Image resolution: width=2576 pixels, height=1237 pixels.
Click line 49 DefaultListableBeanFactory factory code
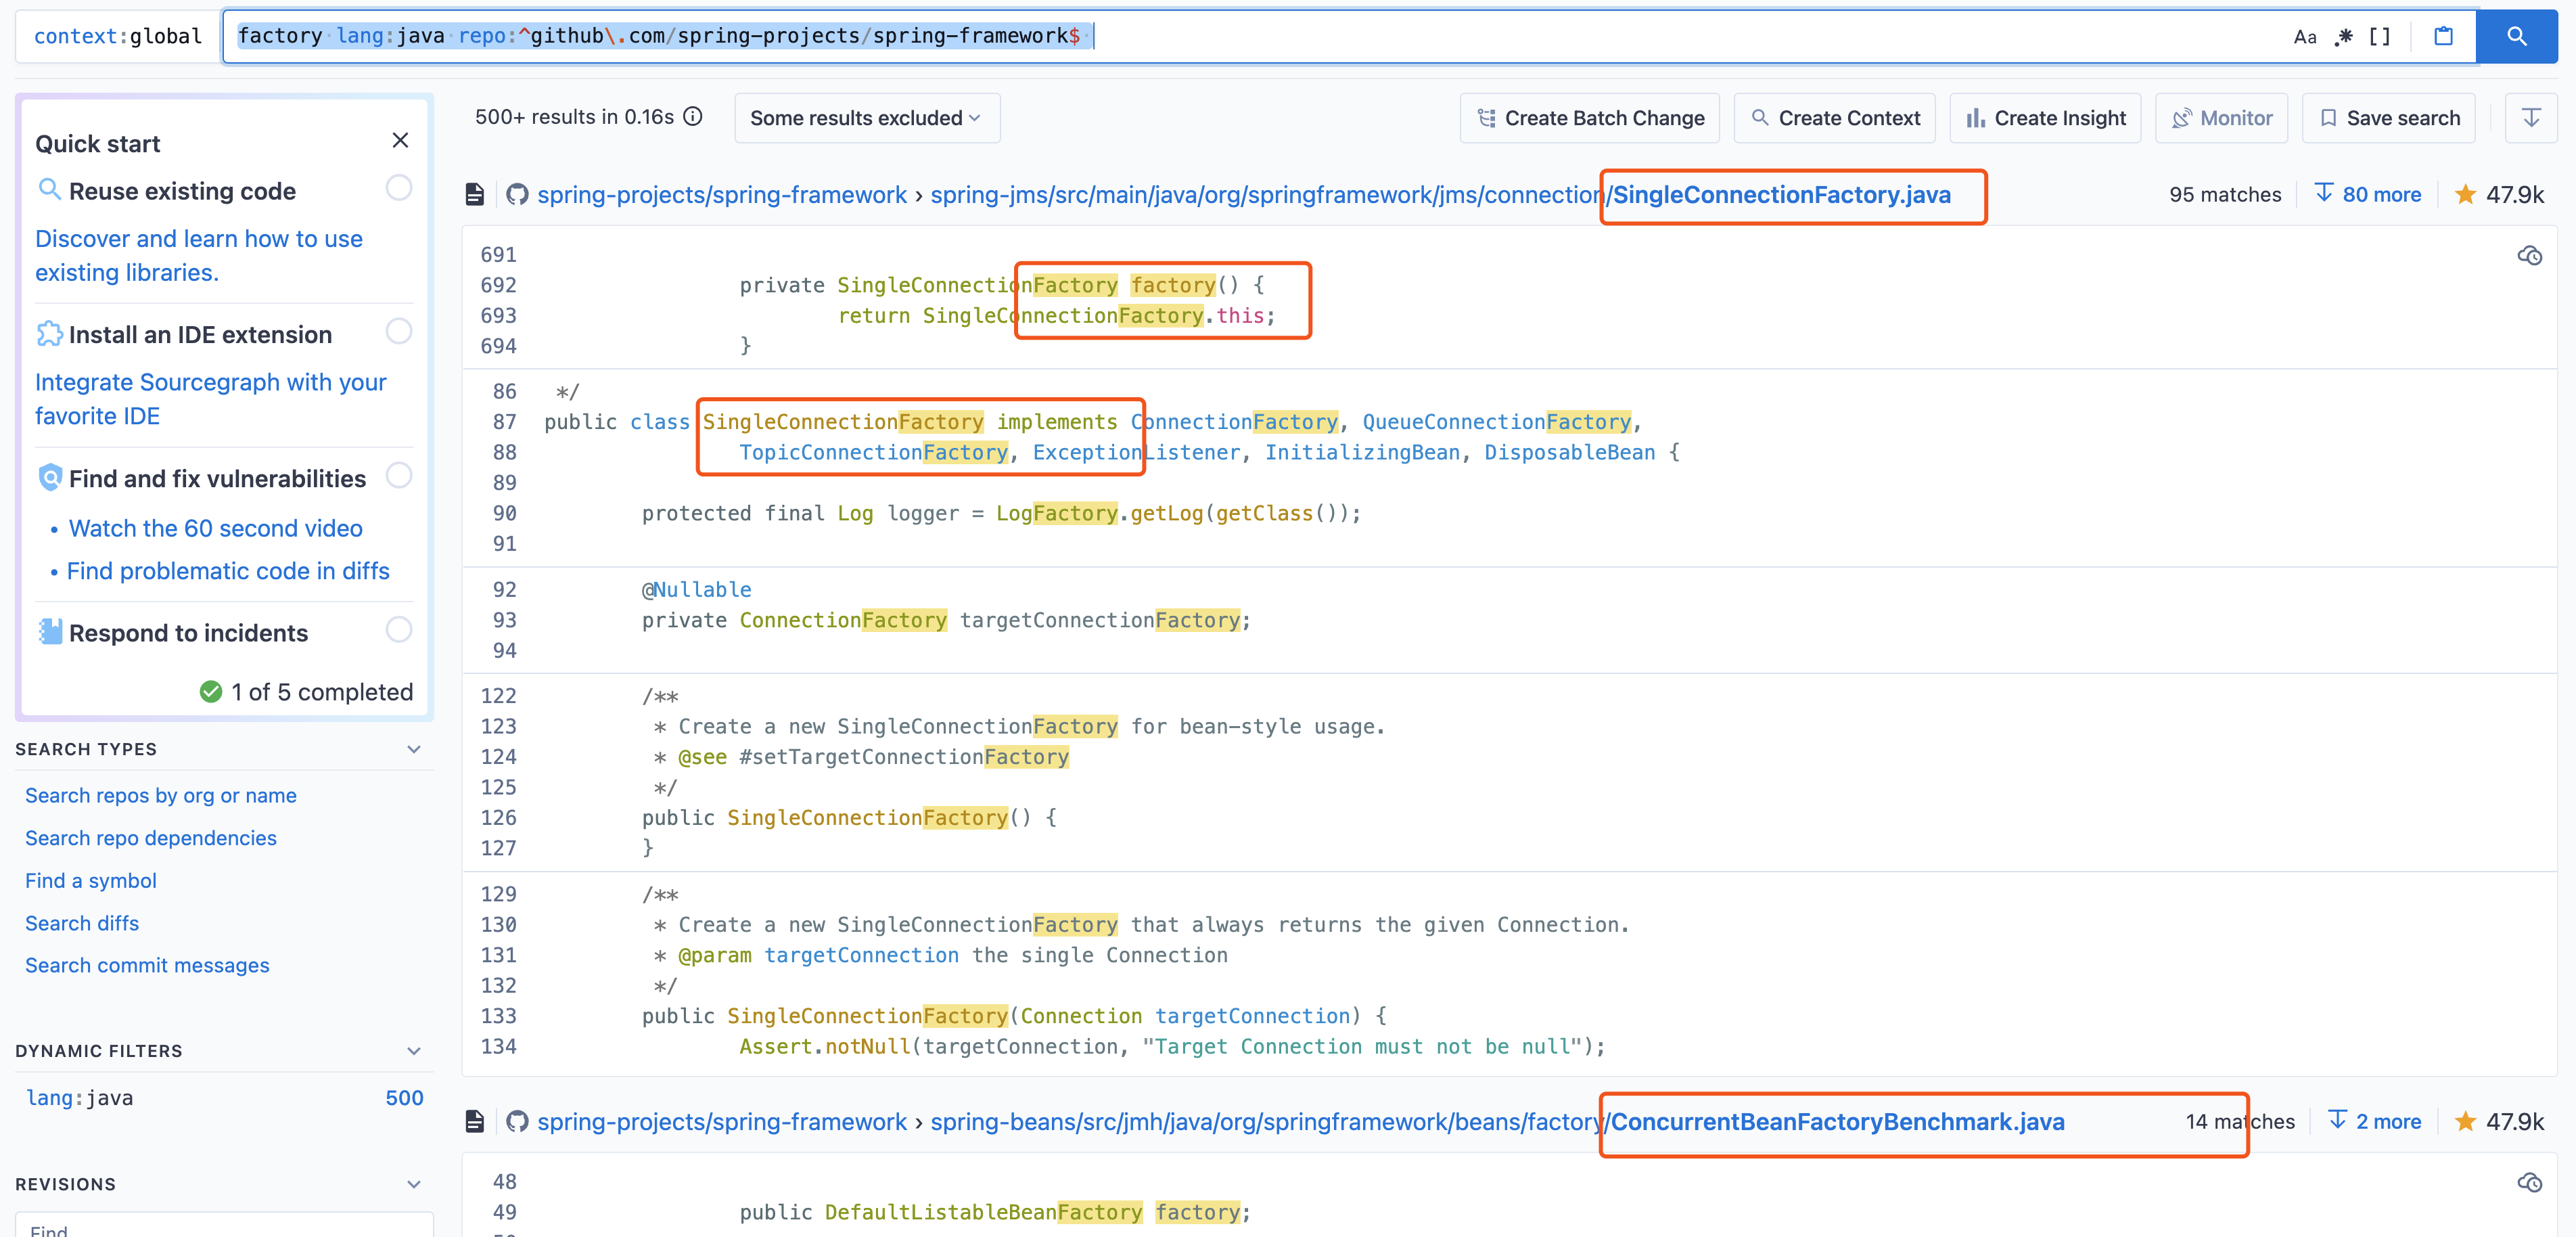tap(995, 1212)
